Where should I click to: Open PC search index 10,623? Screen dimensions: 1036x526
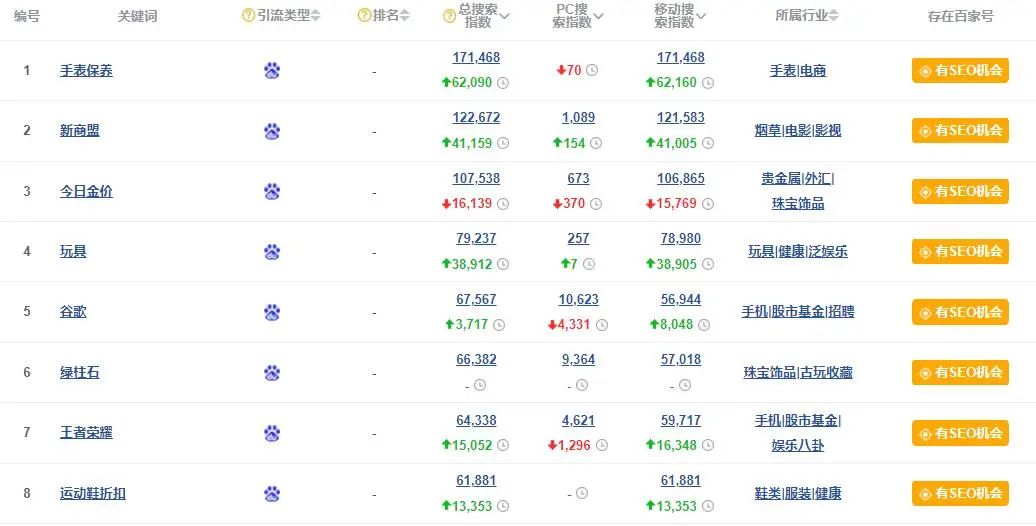pyautogui.click(x=579, y=299)
